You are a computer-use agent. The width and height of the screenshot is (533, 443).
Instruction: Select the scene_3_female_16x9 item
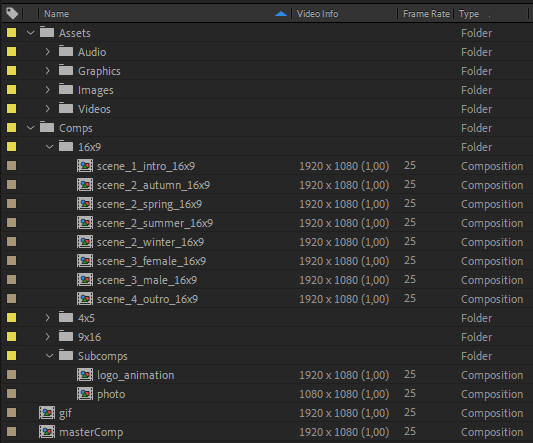click(x=151, y=261)
